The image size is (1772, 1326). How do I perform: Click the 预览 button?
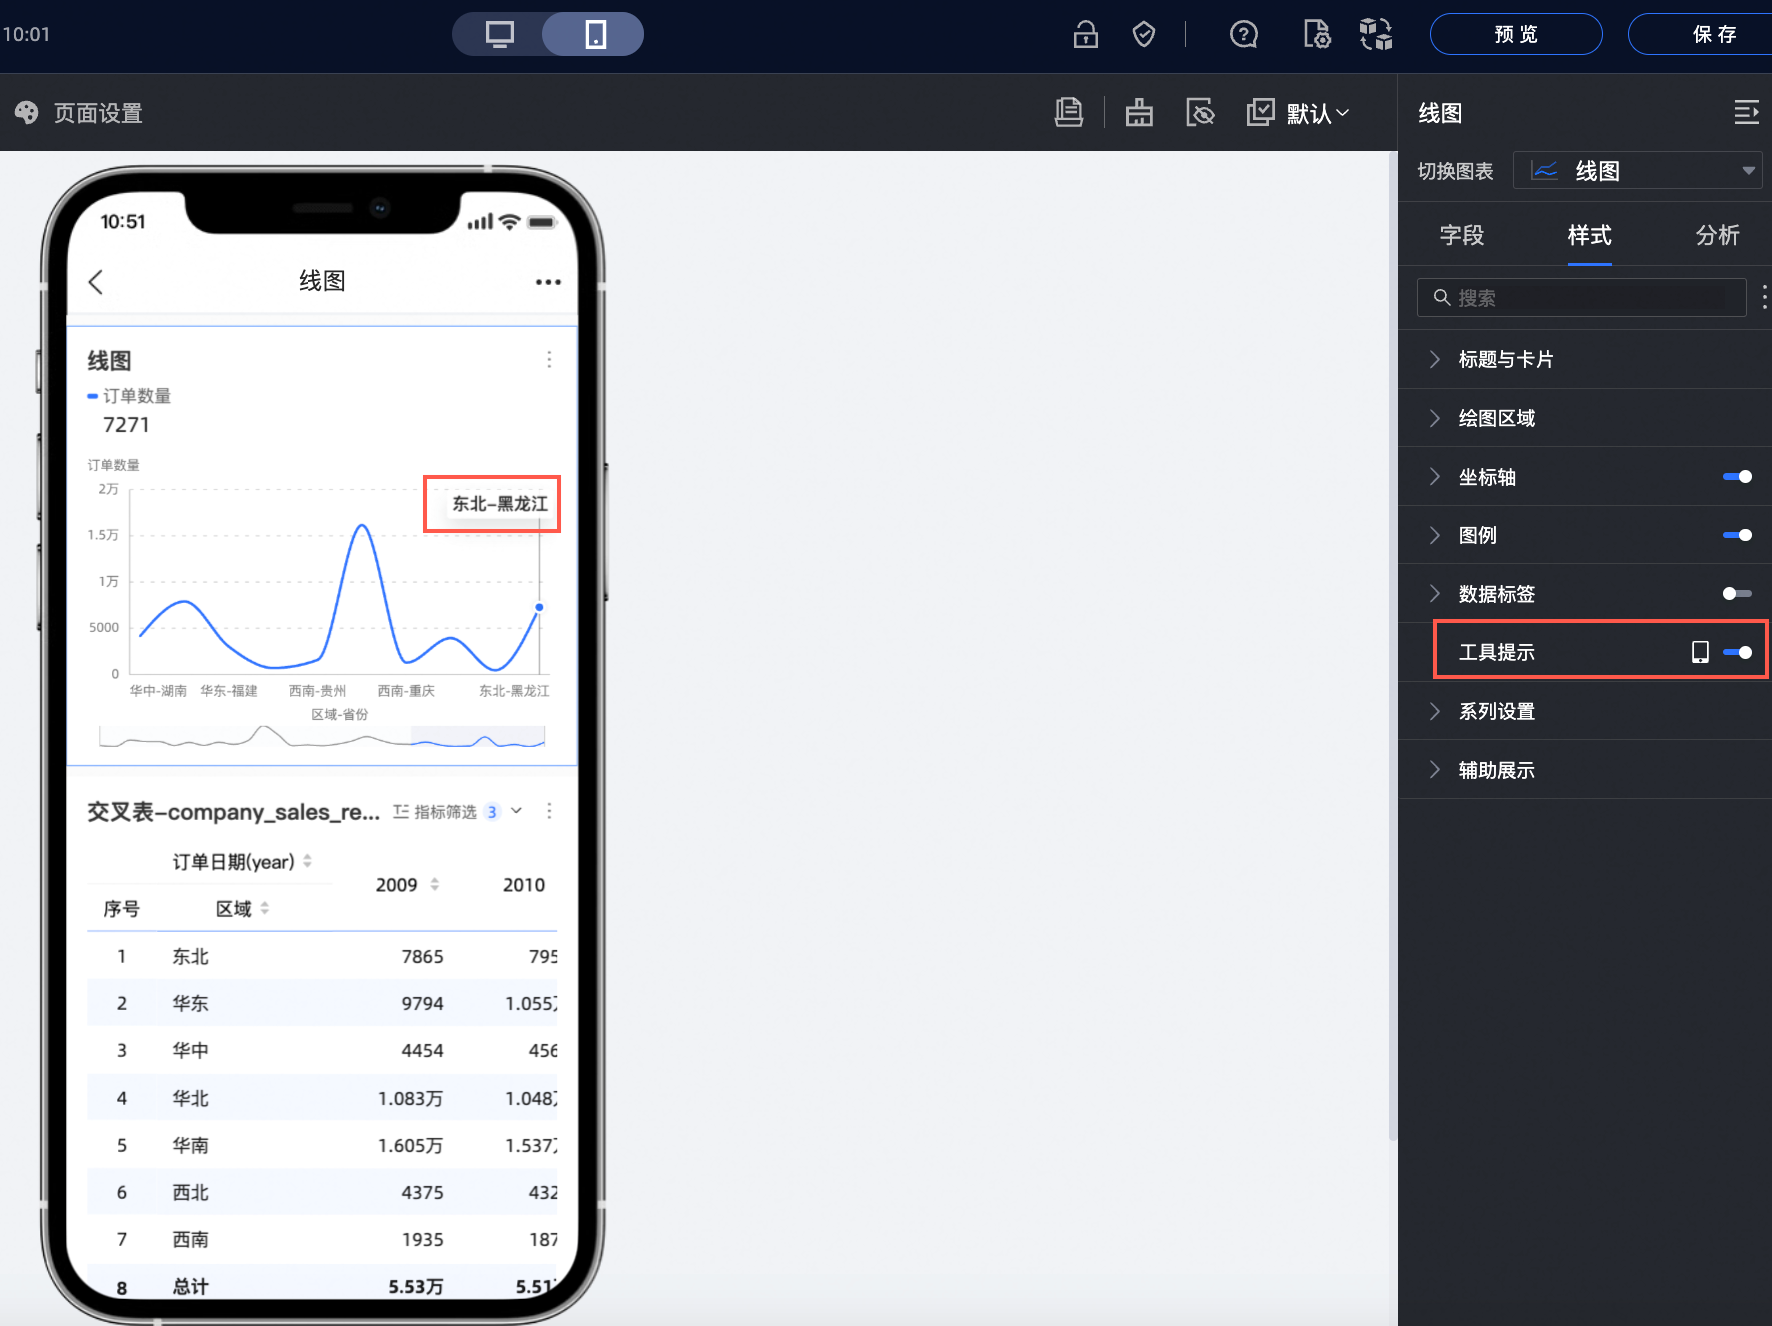[x=1516, y=34]
